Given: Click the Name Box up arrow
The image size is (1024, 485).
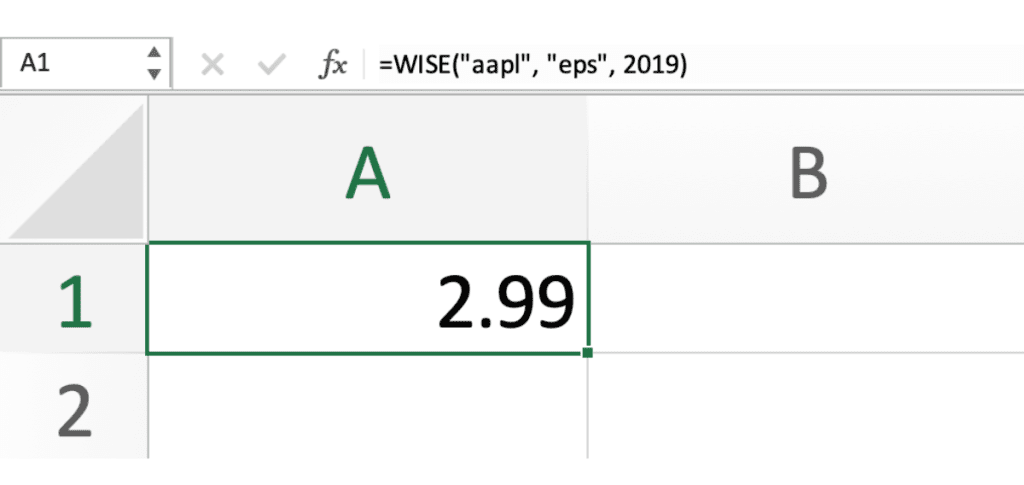Looking at the screenshot, I should [153, 54].
